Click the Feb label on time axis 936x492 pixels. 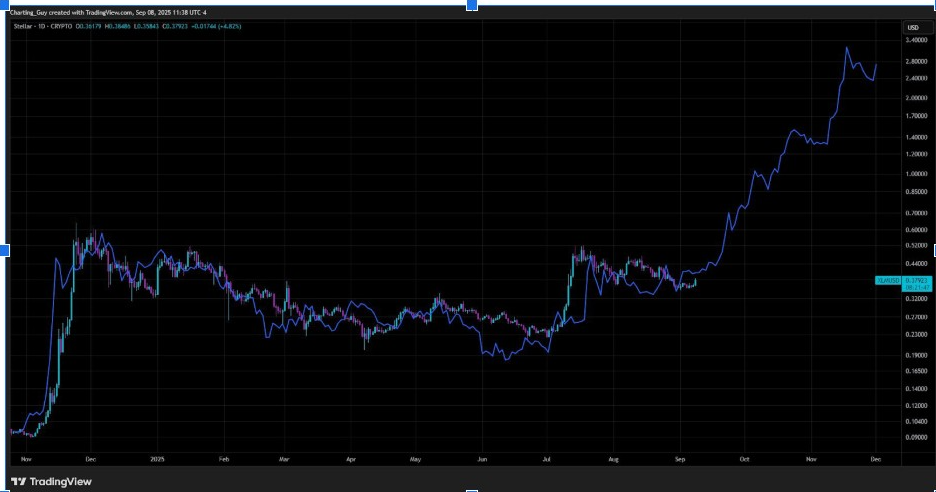pyautogui.click(x=224, y=460)
